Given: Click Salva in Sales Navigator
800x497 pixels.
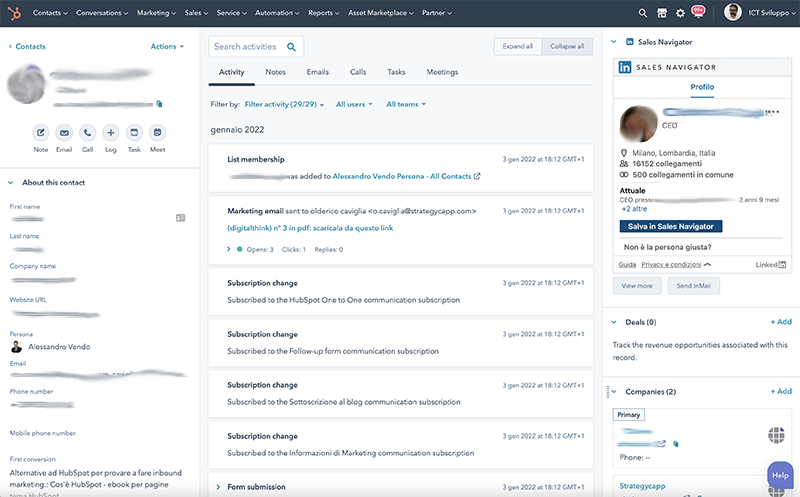Looking at the screenshot, I should [x=670, y=226].
